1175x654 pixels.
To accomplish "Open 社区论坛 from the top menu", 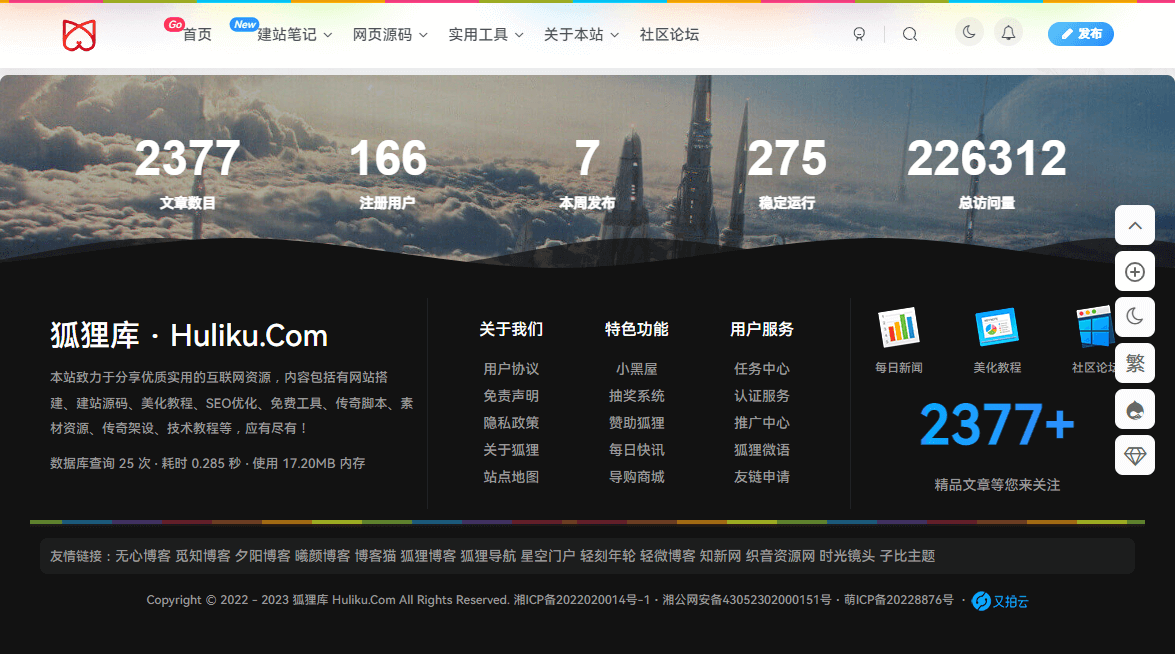I will [669, 33].
